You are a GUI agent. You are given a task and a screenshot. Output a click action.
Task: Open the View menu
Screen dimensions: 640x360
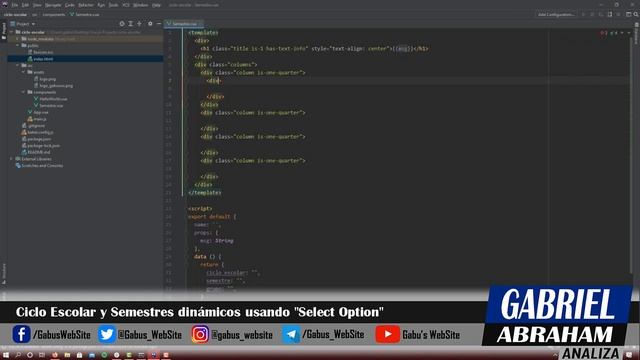[37, 5]
